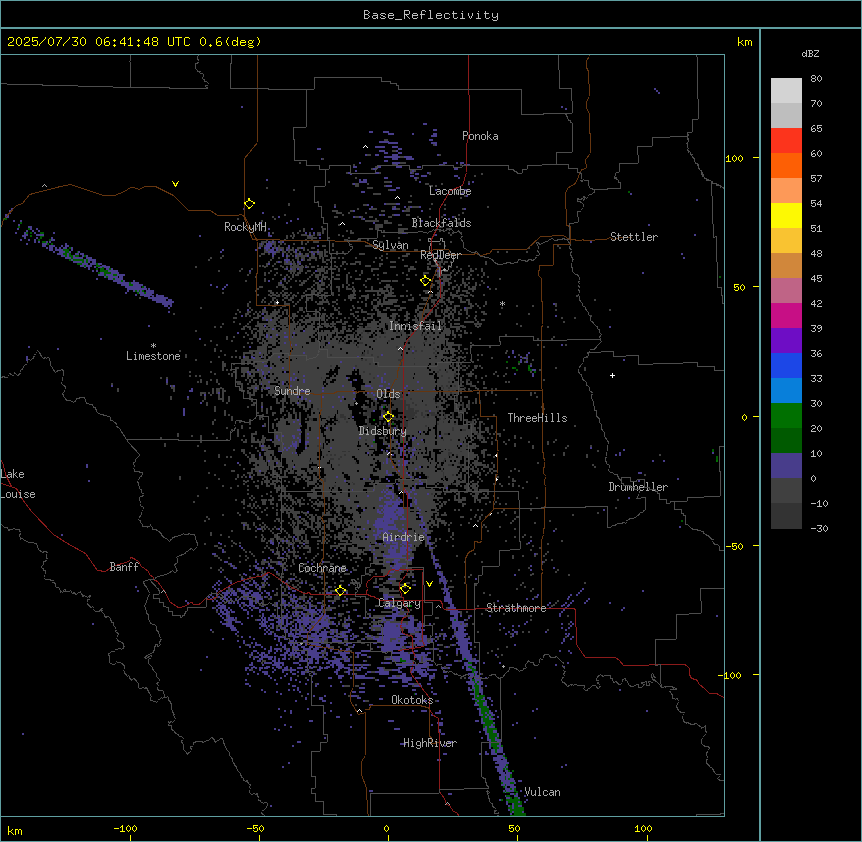862x842 pixels.
Task: Click the Limestone label
Action: 153,356
